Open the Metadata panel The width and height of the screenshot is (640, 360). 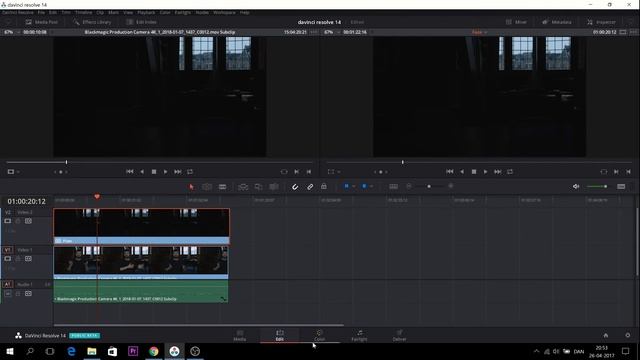pos(557,22)
